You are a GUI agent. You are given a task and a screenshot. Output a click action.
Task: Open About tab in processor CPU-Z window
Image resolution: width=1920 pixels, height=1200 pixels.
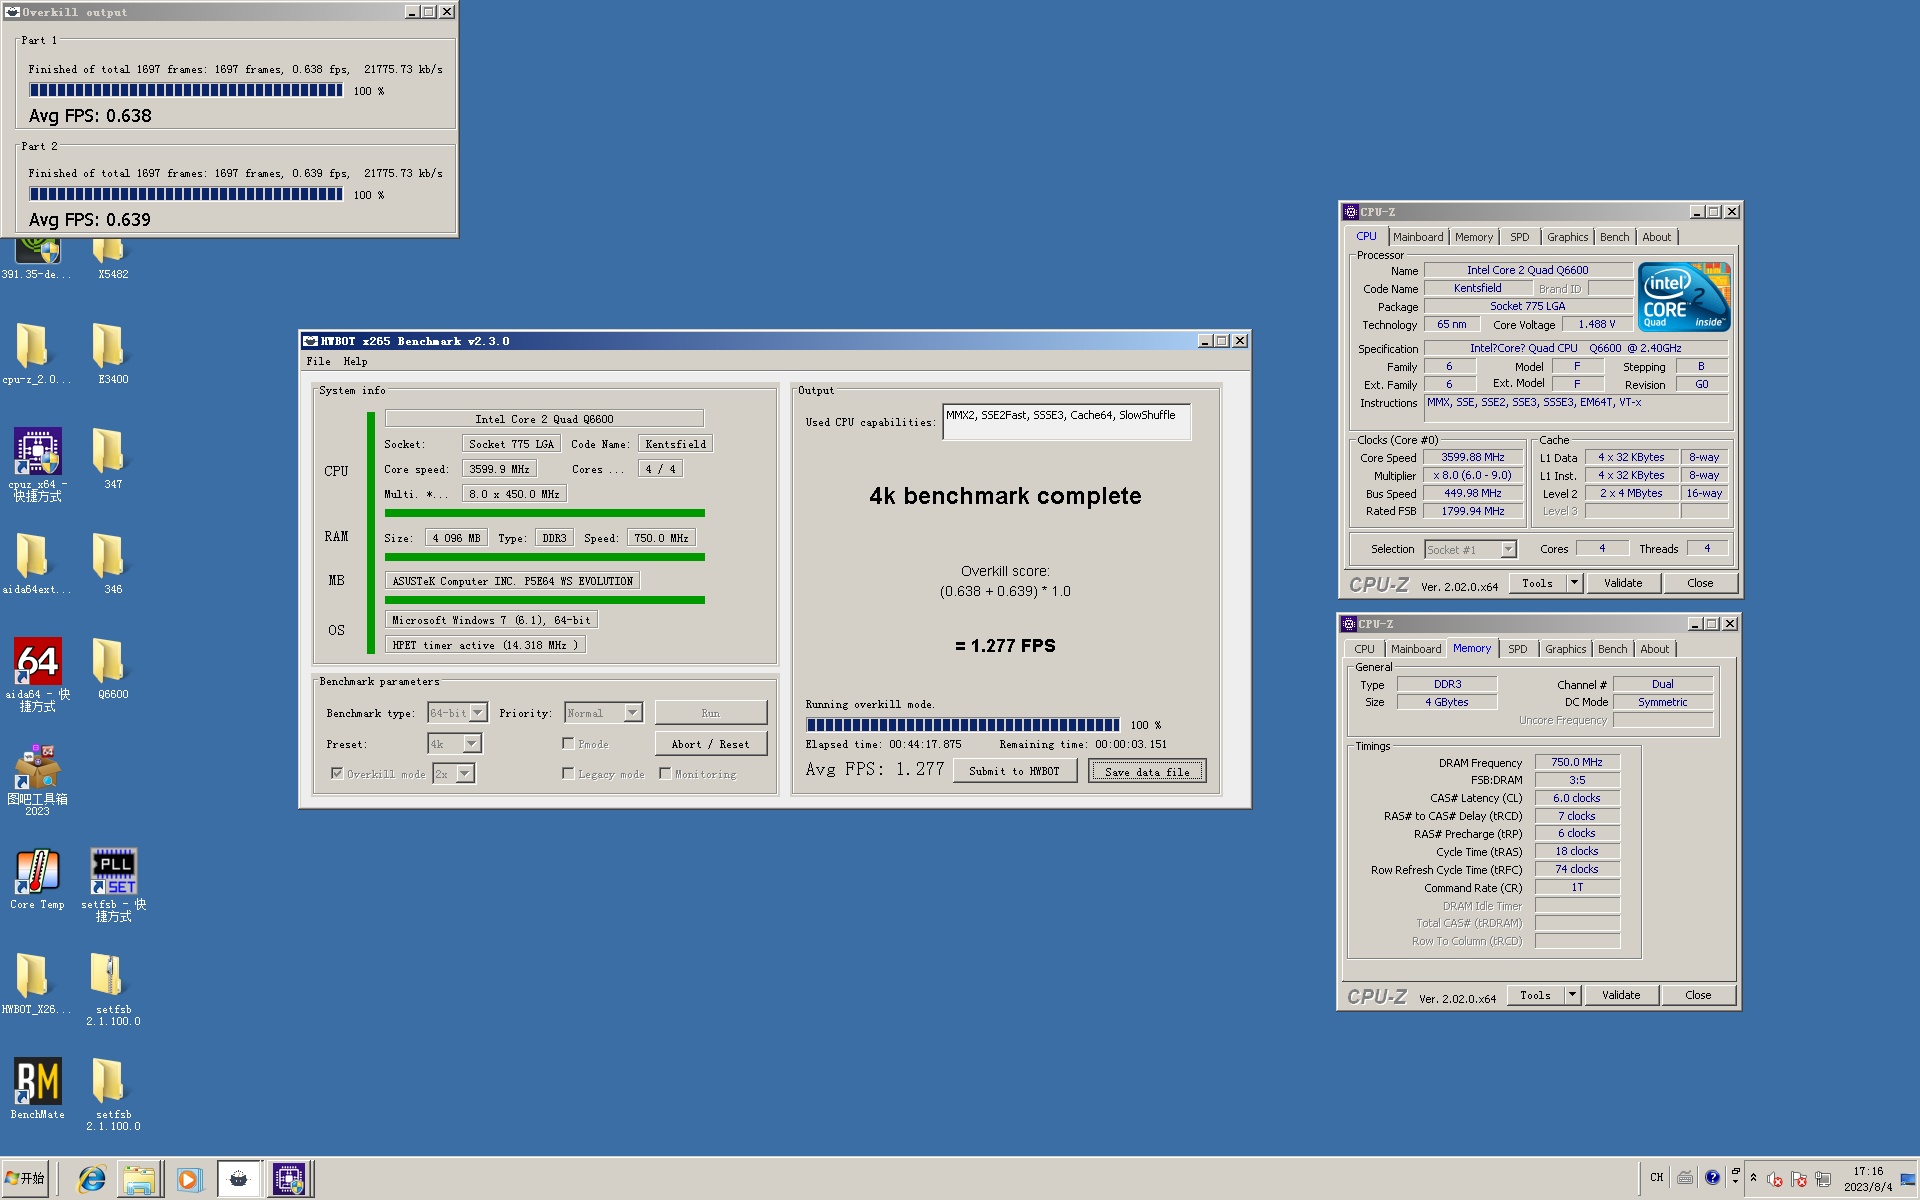point(1657,237)
